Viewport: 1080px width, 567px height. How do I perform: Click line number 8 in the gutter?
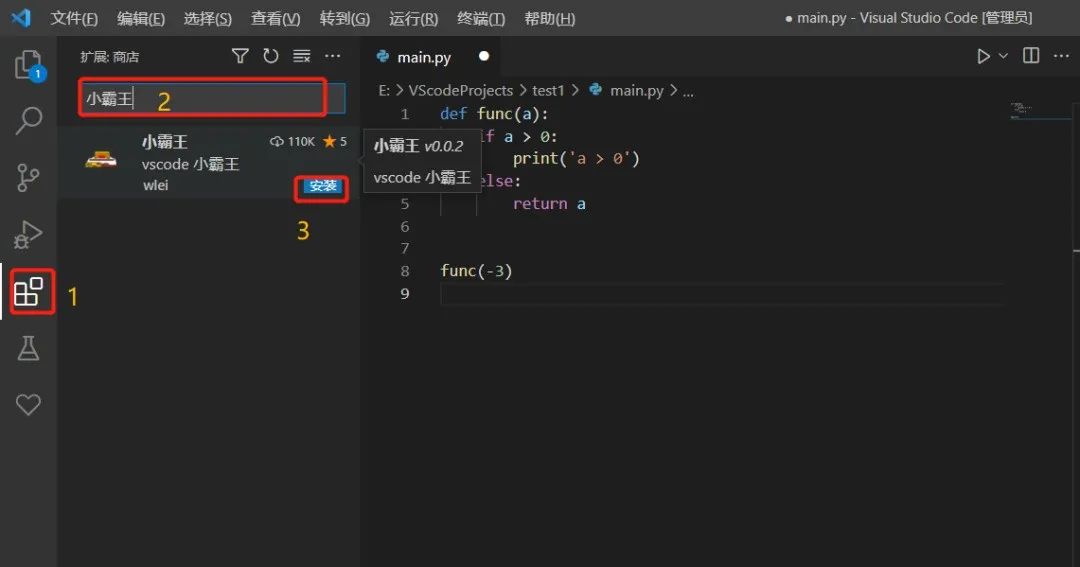tap(405, 271)
